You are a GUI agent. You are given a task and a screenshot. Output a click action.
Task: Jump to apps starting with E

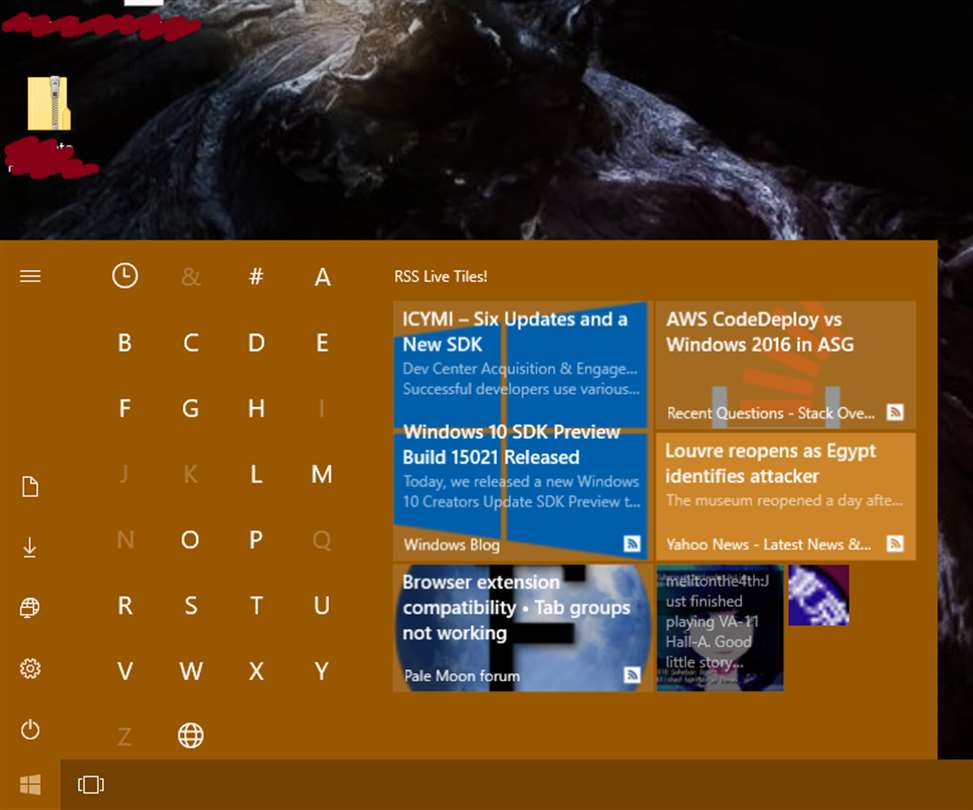[x=322, y=343]
